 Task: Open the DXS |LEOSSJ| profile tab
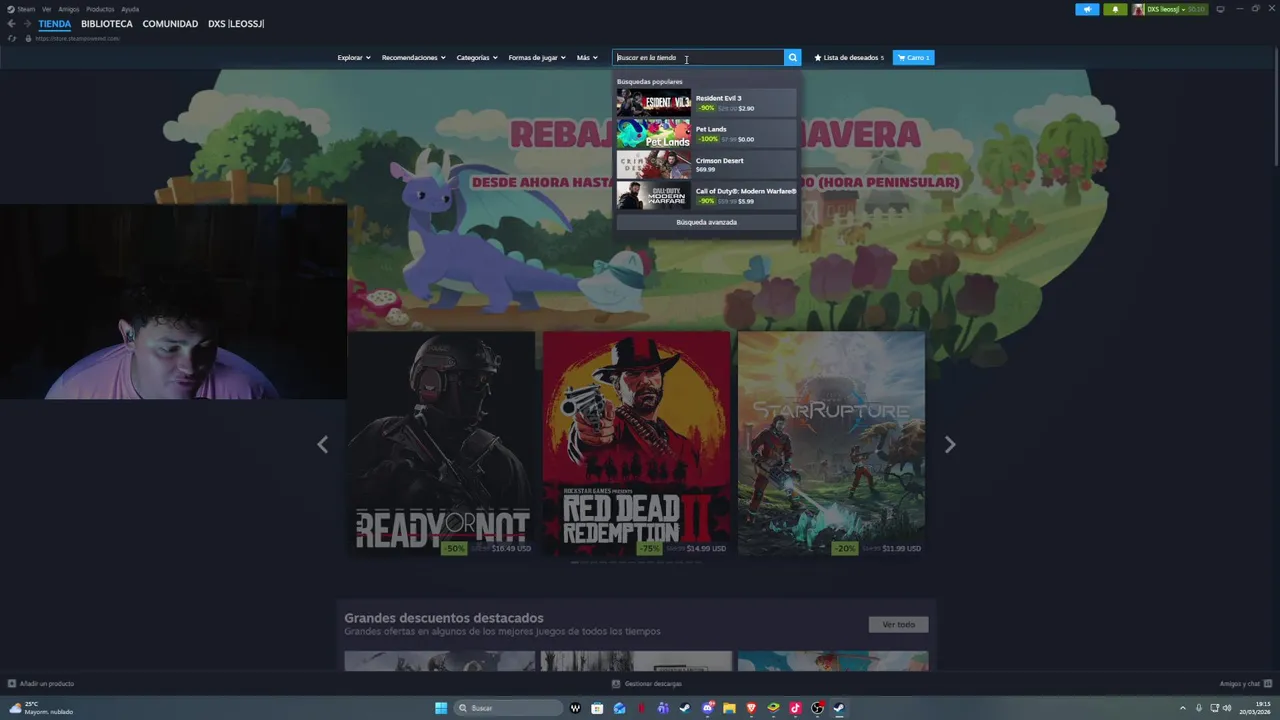click(236, 24)
